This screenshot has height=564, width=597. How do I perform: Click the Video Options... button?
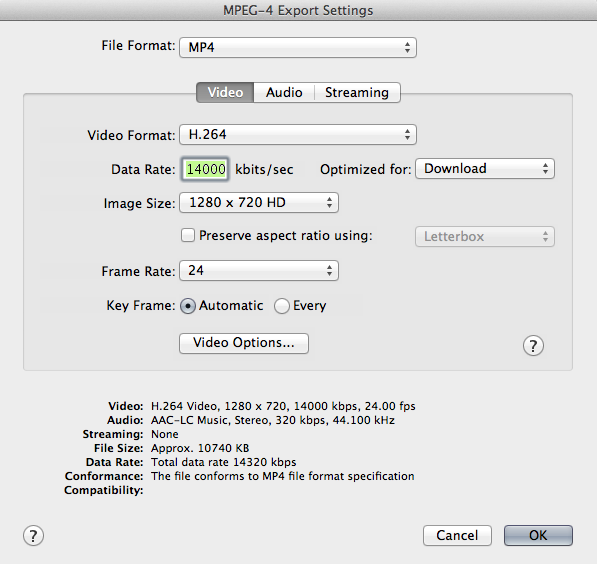point(244,343)
